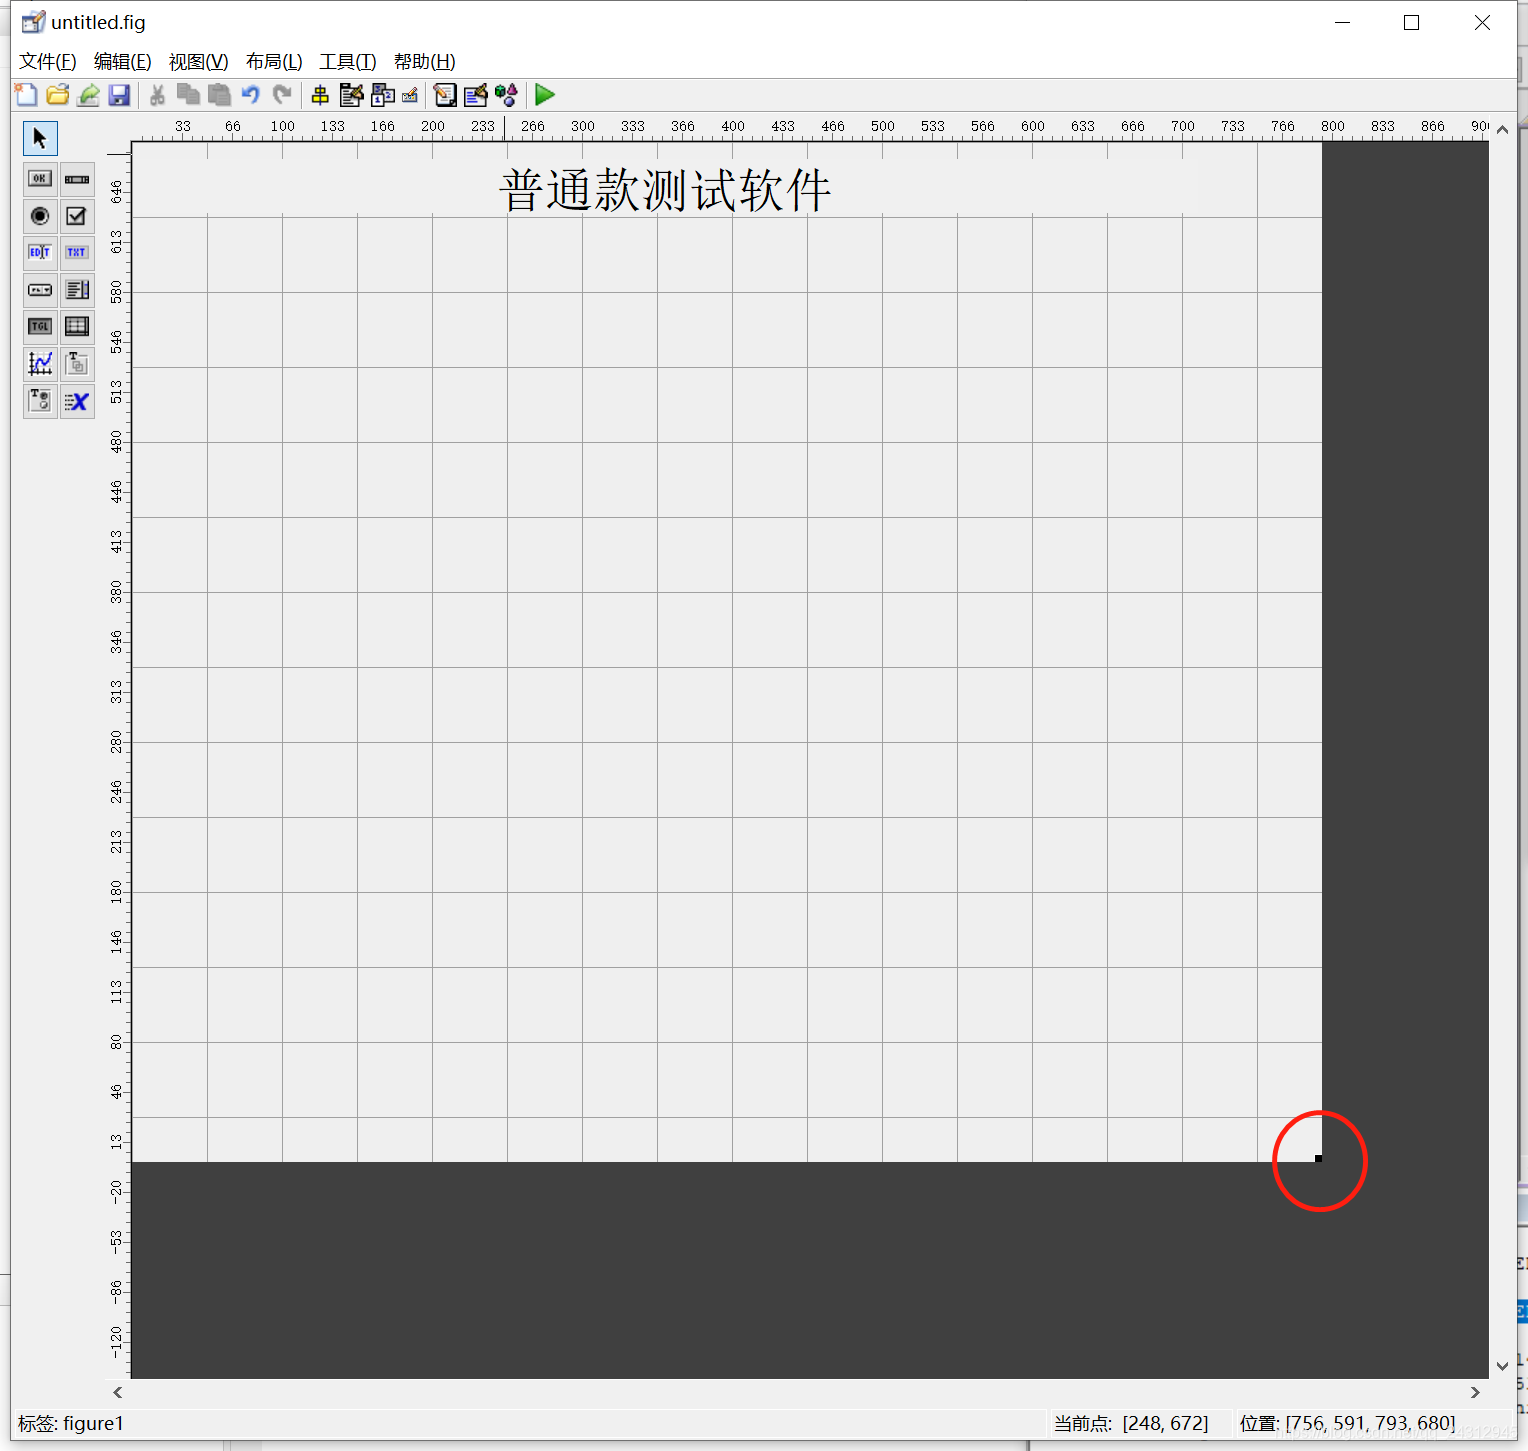Open the Menu Editor
This screenshot has width=1528, height=1451.
[351, 95]
